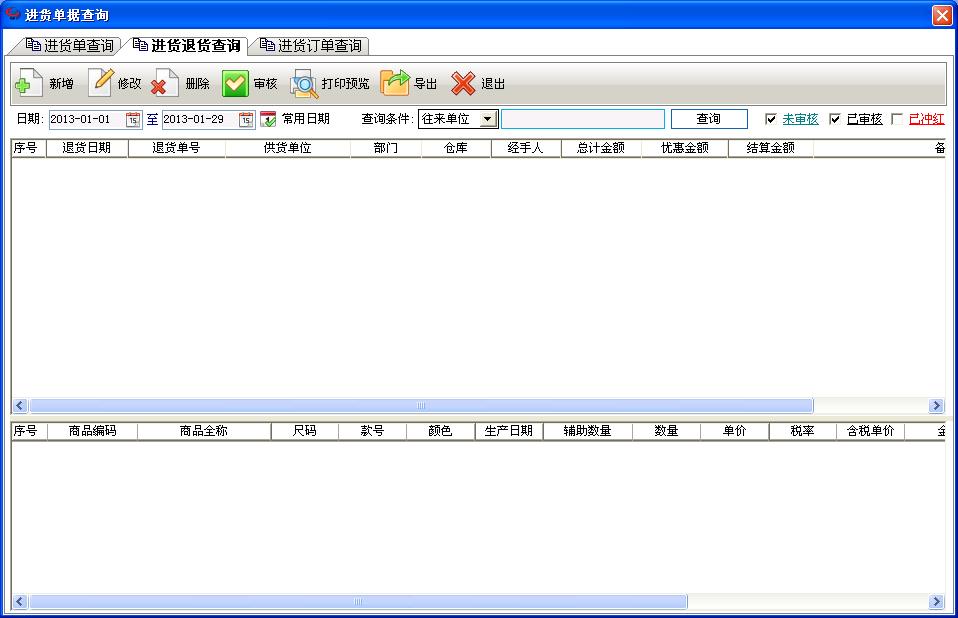Click the 仓库 column header
The width and height of the screenshot is (958, 618).
pyautogui.click(x=456, y=148)
